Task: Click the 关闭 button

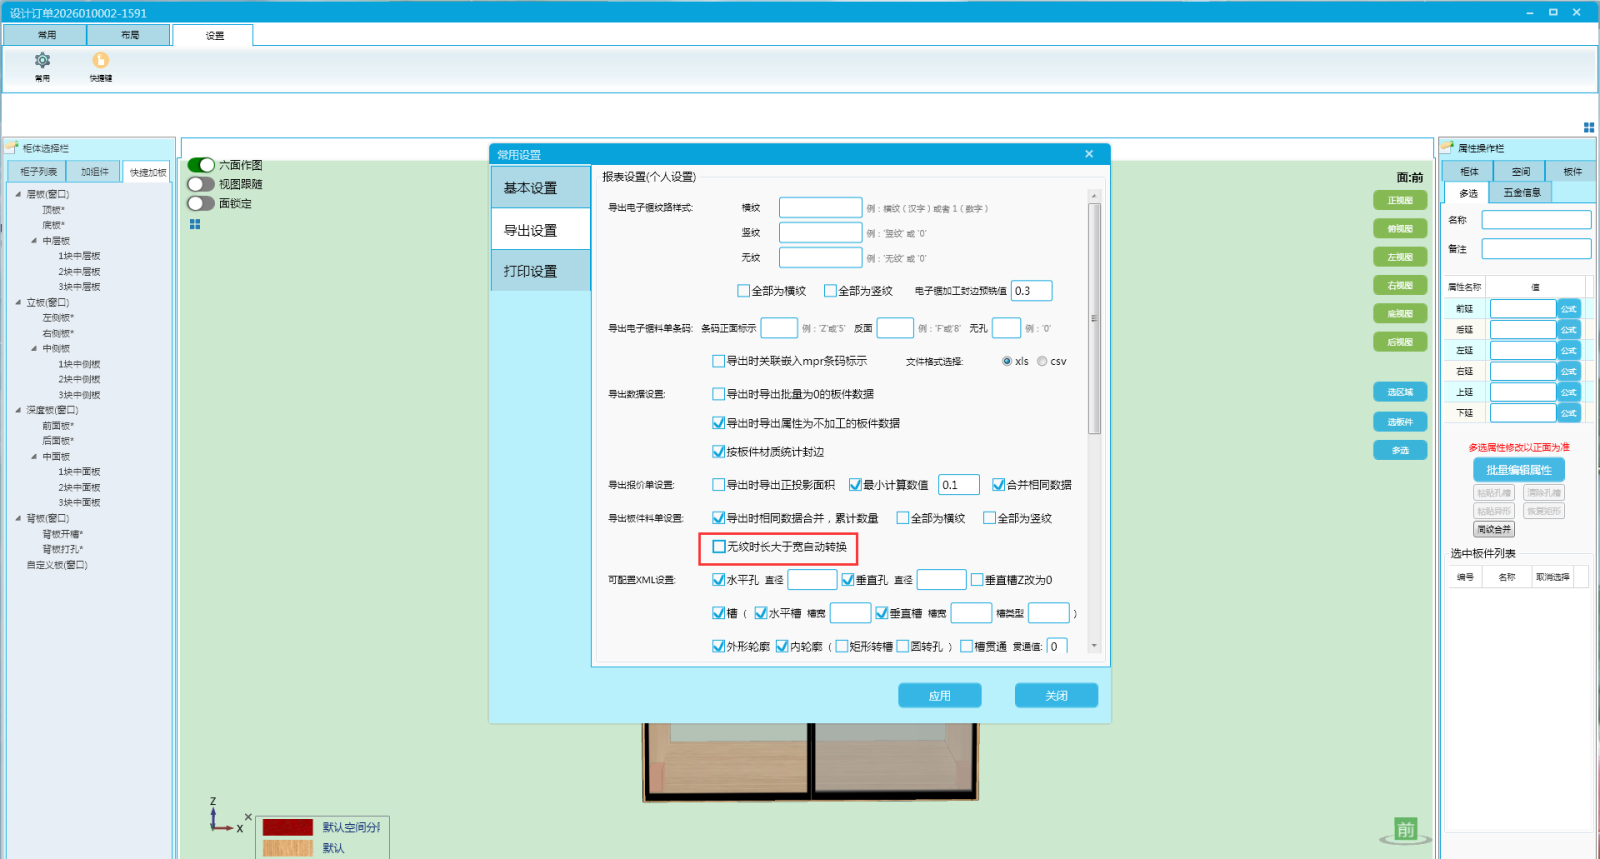Action: [1056, 696]
